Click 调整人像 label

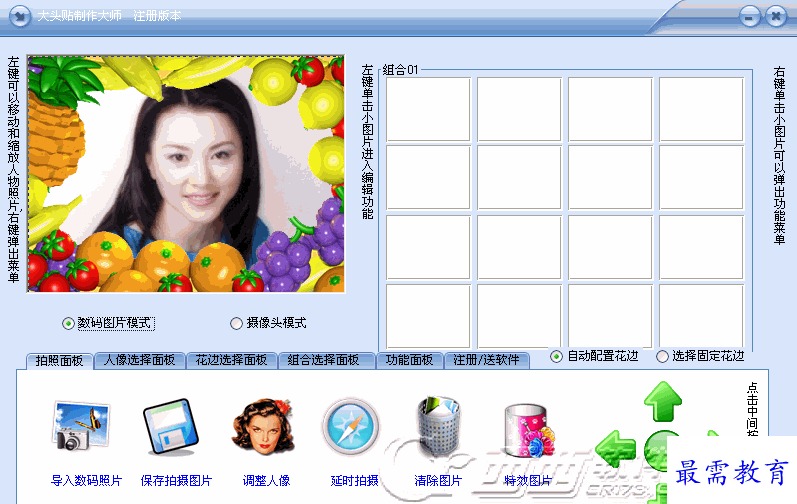point(266,481)
